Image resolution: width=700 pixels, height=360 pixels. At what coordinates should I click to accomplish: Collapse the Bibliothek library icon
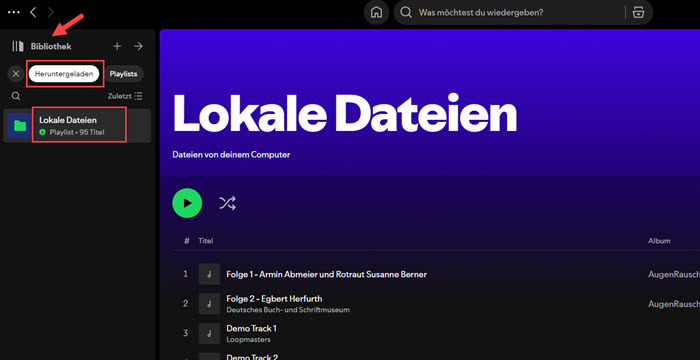point(18,46)
